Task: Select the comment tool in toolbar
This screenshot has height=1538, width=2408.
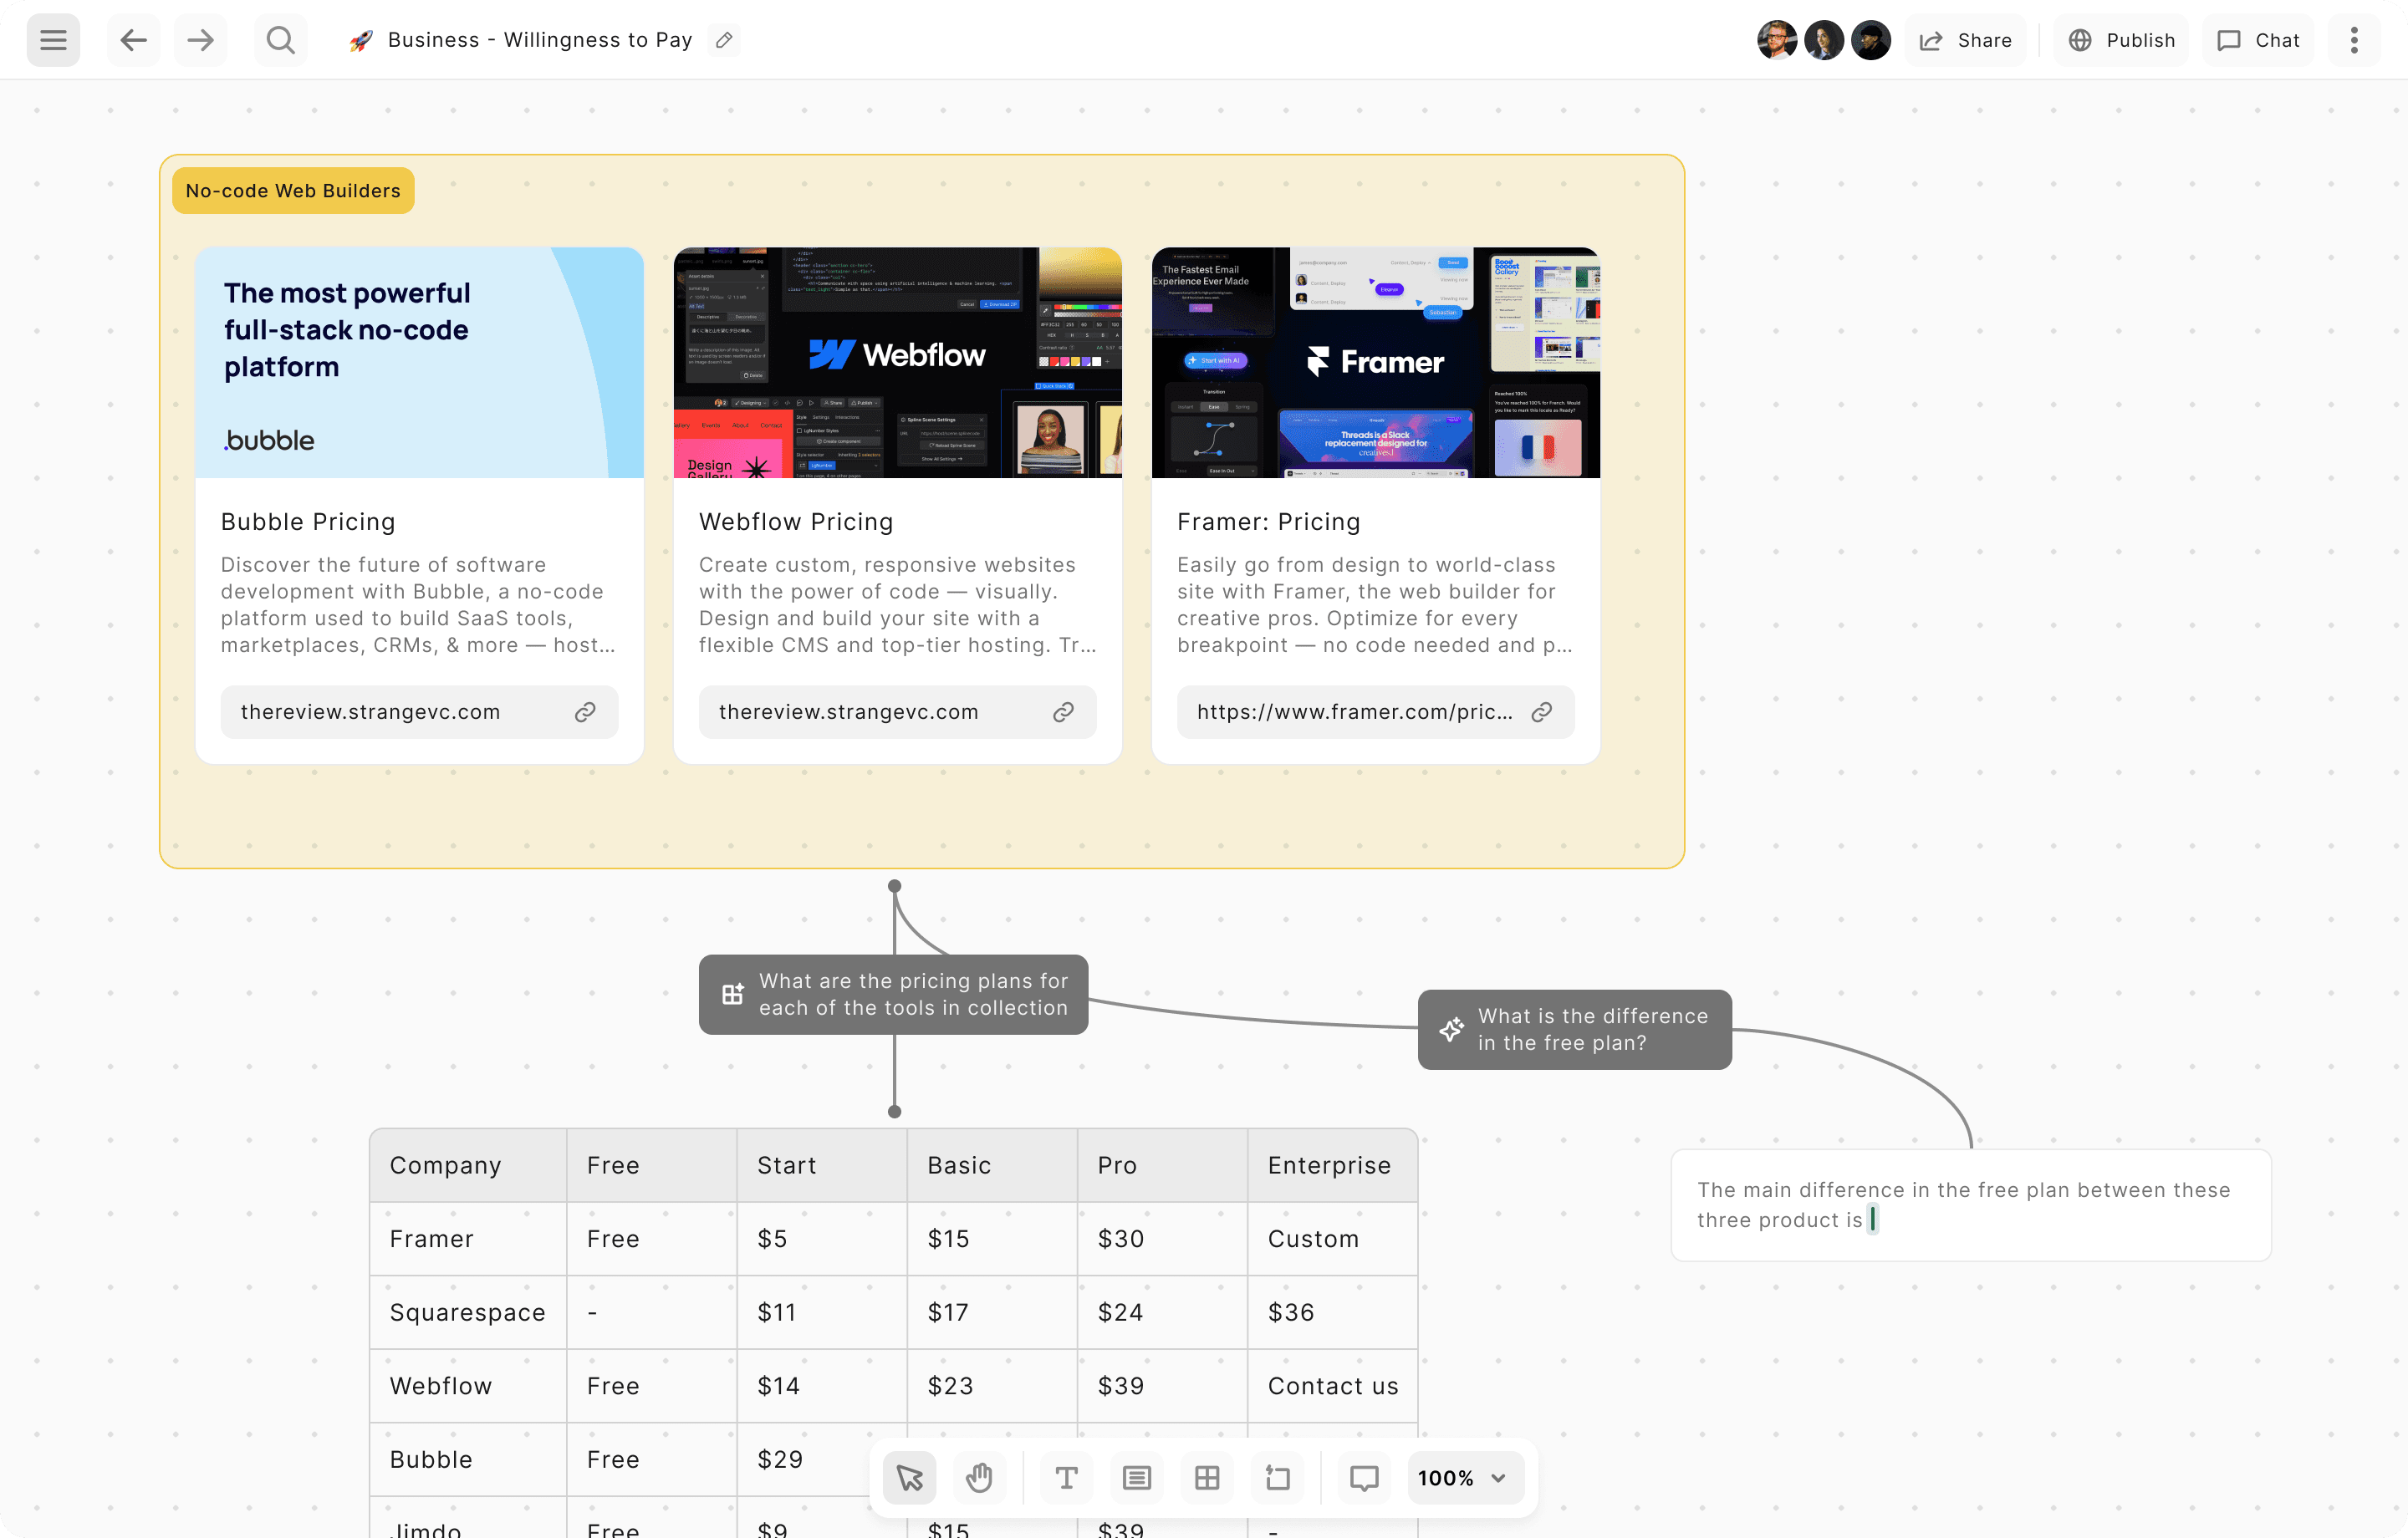Action: pos(1364,1477)
